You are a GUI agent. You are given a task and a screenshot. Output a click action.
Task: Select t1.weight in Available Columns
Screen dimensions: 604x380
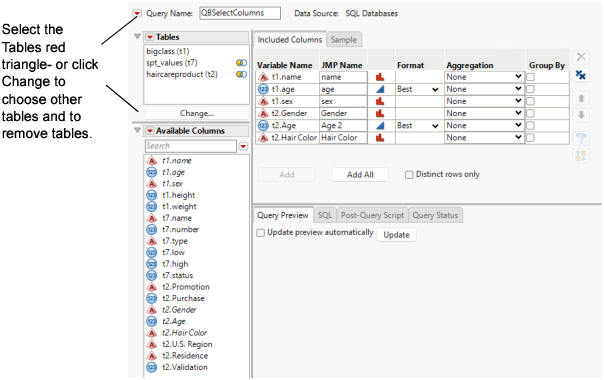[179, 207]
